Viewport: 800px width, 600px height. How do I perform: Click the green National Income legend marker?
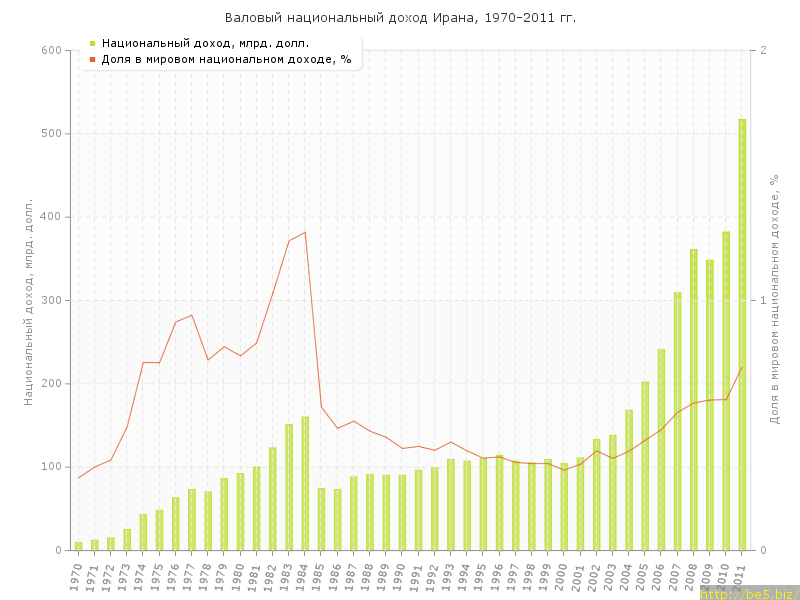[92, 43]
